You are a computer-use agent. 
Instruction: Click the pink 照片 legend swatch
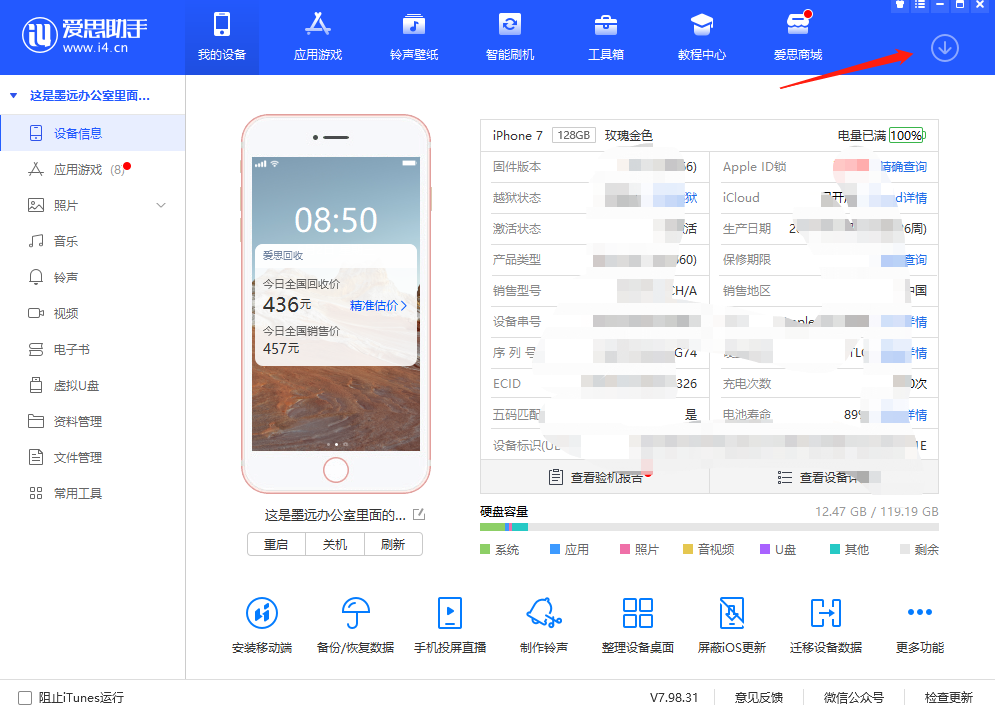point(625,549)
